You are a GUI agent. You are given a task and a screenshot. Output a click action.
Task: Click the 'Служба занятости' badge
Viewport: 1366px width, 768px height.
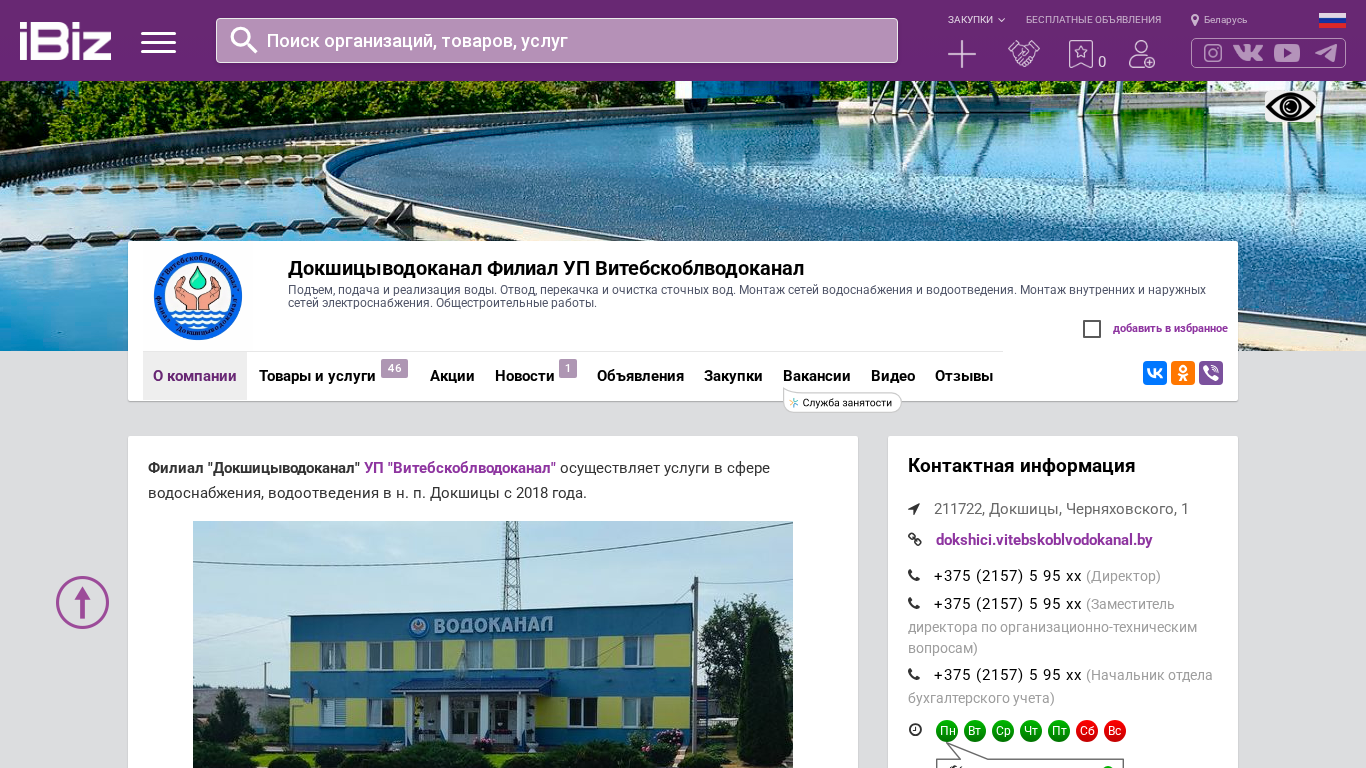coord(842,402)
